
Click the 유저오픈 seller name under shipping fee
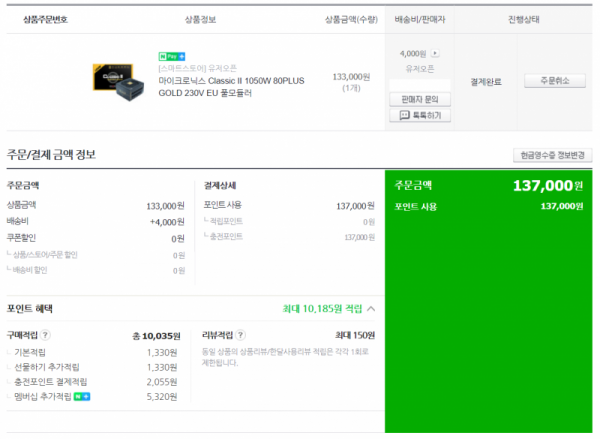coord(420,69)
